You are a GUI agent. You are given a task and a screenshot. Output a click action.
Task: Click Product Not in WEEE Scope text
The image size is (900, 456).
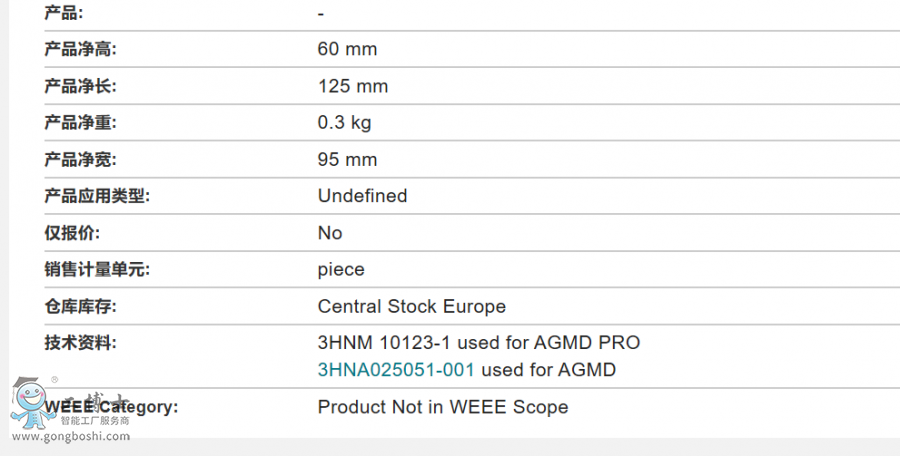[443, 407]
